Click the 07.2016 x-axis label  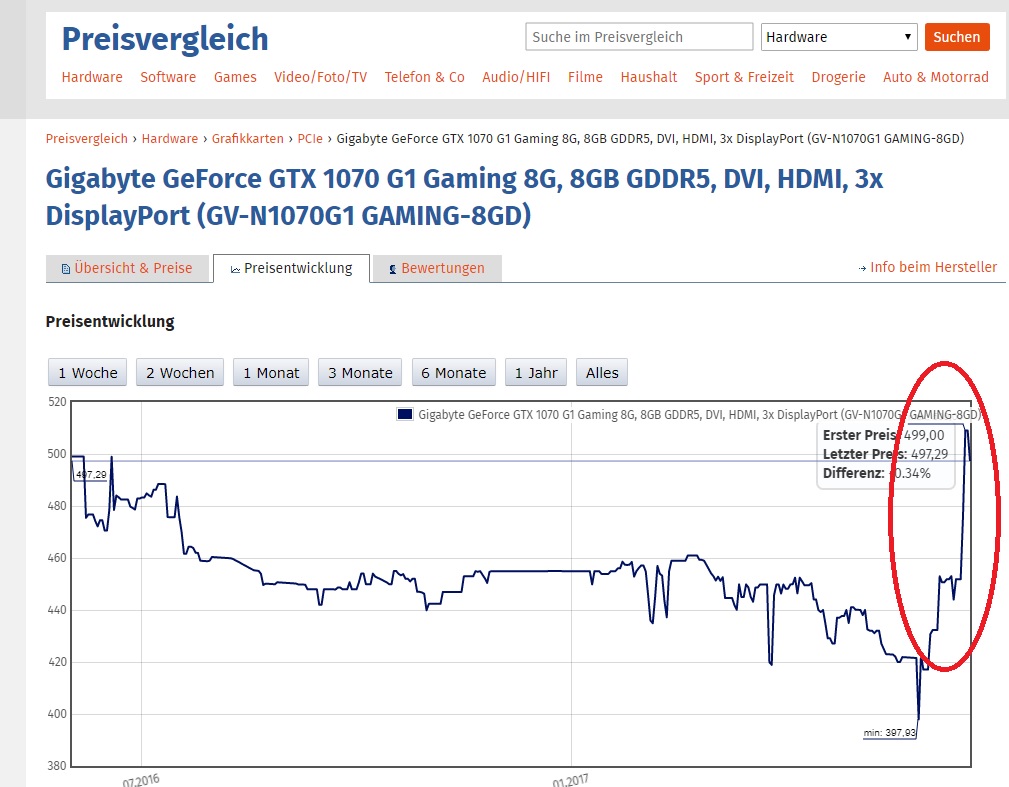141,780
